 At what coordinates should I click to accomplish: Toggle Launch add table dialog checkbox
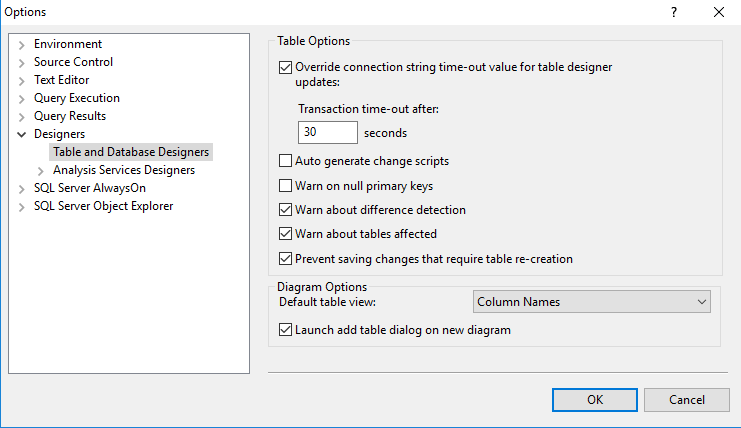[285, 330]
